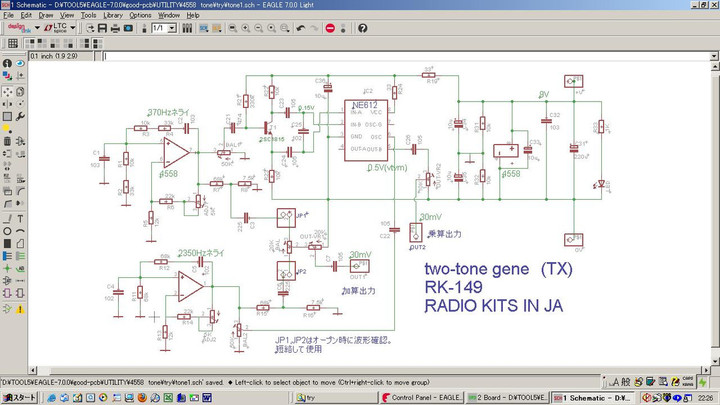The height and width of the screenshot is (405, 720).
Task: Click the Save floppy disk icon
Action: coord(100,28)
